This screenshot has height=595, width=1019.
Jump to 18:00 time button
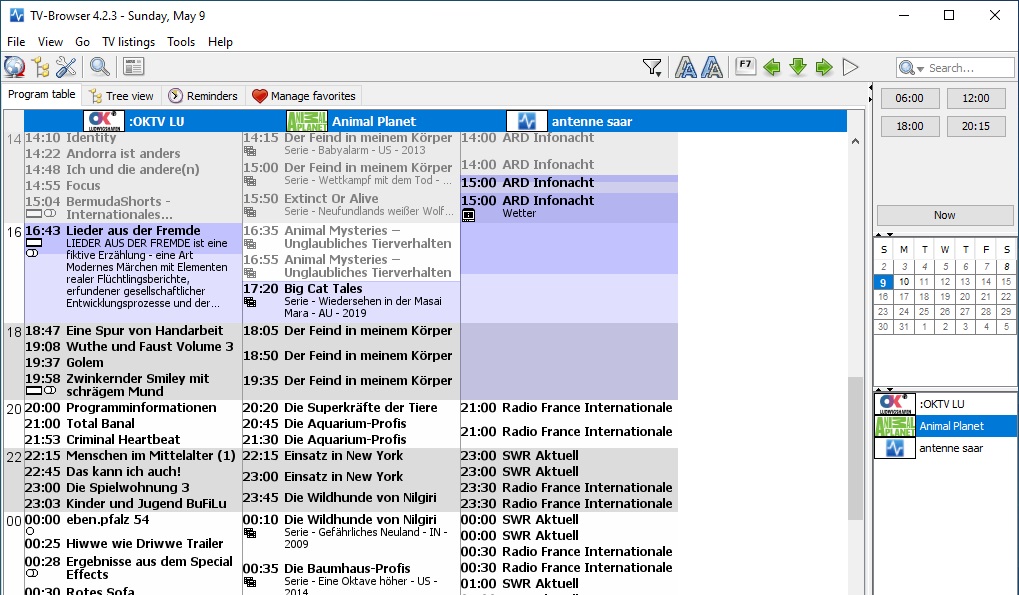909,126
